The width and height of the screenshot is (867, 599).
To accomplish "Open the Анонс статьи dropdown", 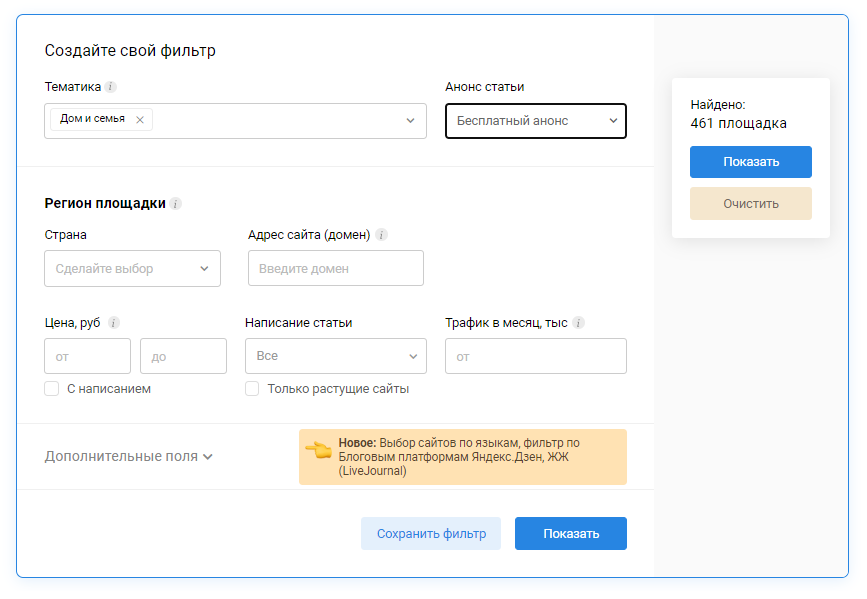I will [535, 121].
